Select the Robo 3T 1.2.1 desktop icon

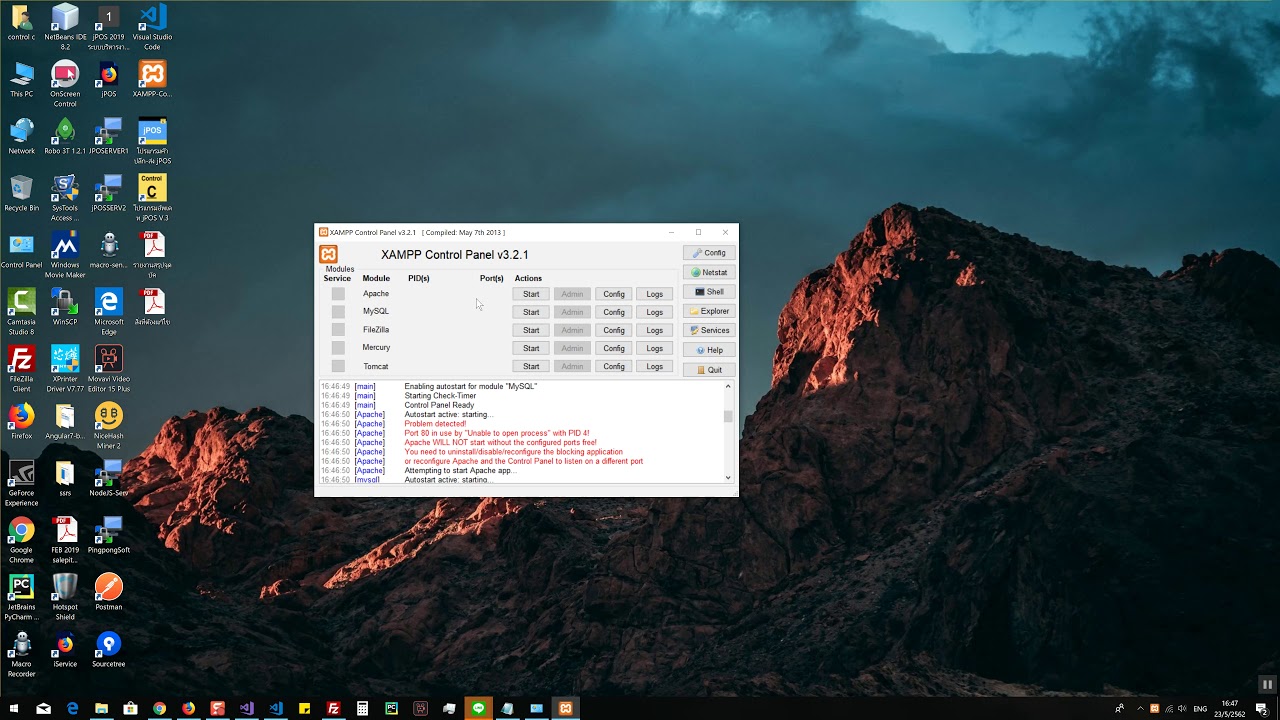[65, 137]
